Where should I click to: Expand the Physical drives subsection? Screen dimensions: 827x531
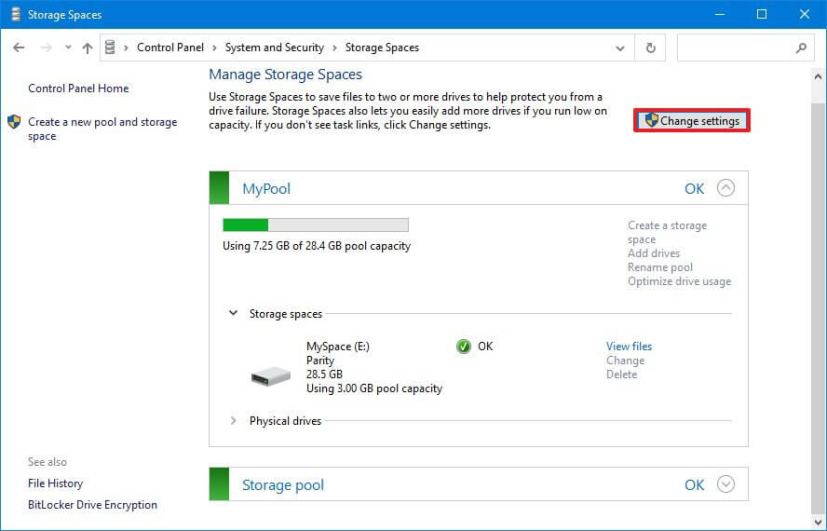tap(233, 421)
